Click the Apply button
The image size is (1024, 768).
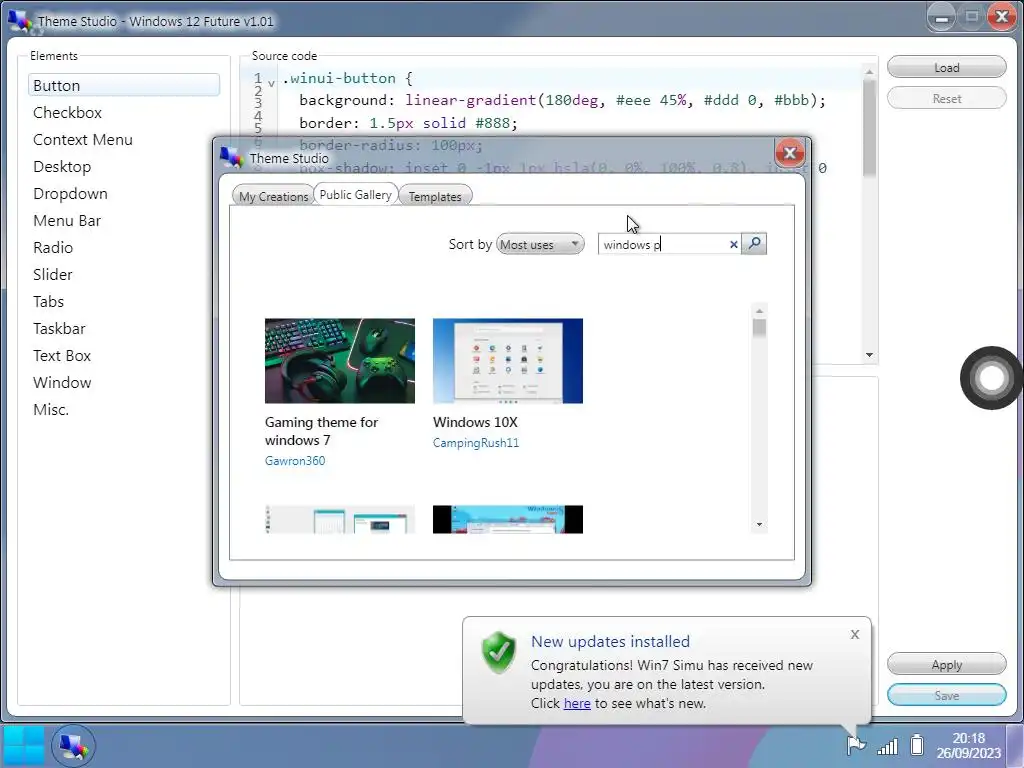[946, 664]
